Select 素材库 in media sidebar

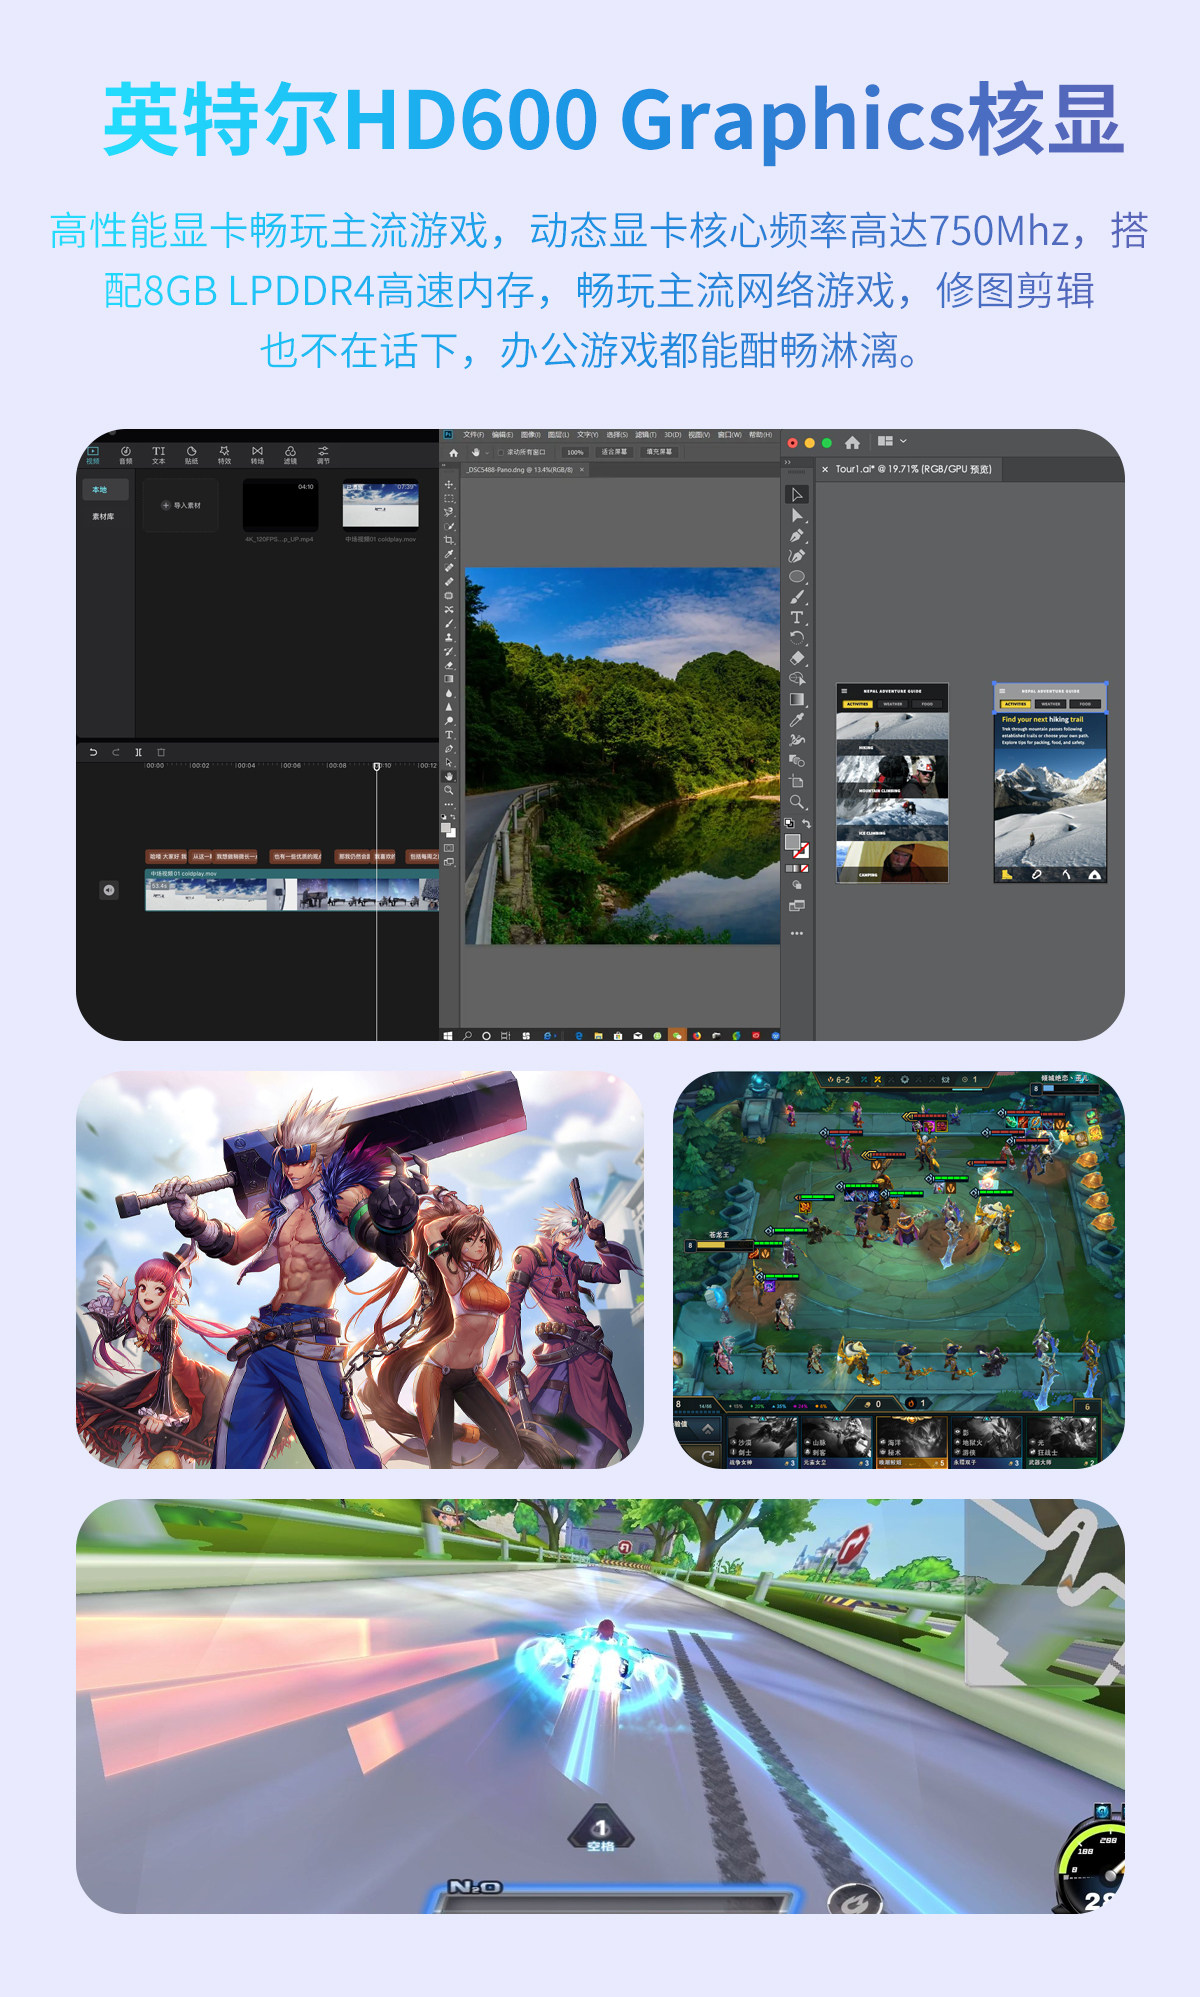103,517
